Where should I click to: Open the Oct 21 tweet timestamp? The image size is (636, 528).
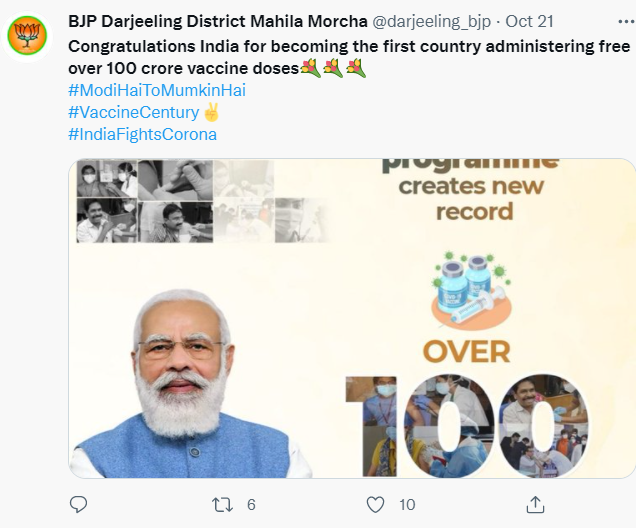(525, 21)
